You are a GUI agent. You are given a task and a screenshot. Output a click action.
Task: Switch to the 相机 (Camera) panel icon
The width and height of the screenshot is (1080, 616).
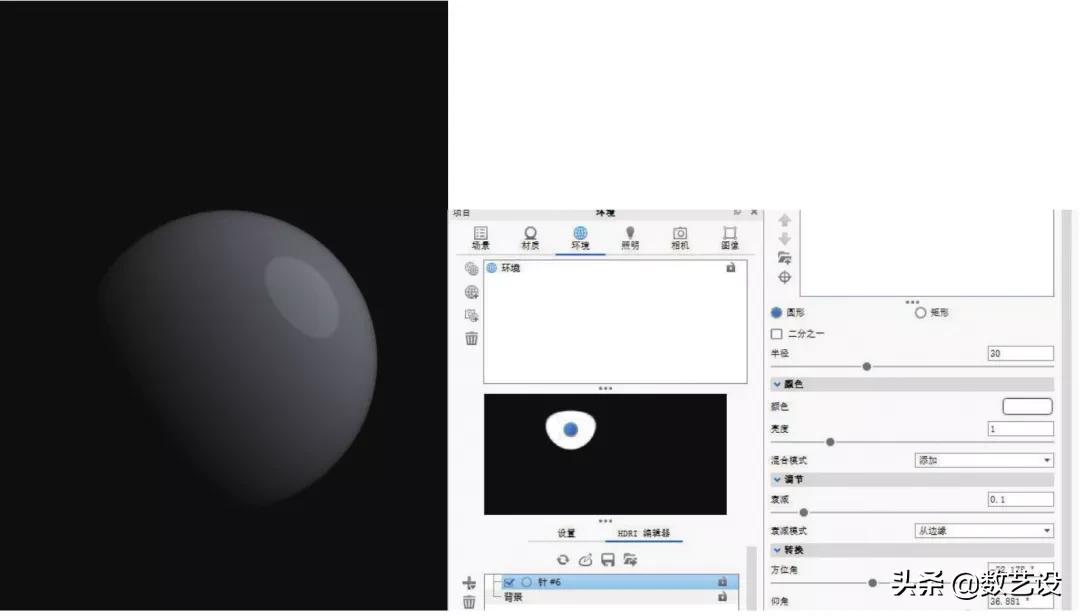coord(680,234)
